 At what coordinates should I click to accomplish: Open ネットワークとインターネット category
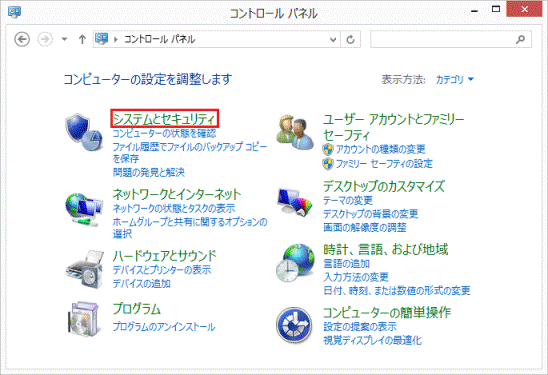pyautogui.click(x=177, y=194)
